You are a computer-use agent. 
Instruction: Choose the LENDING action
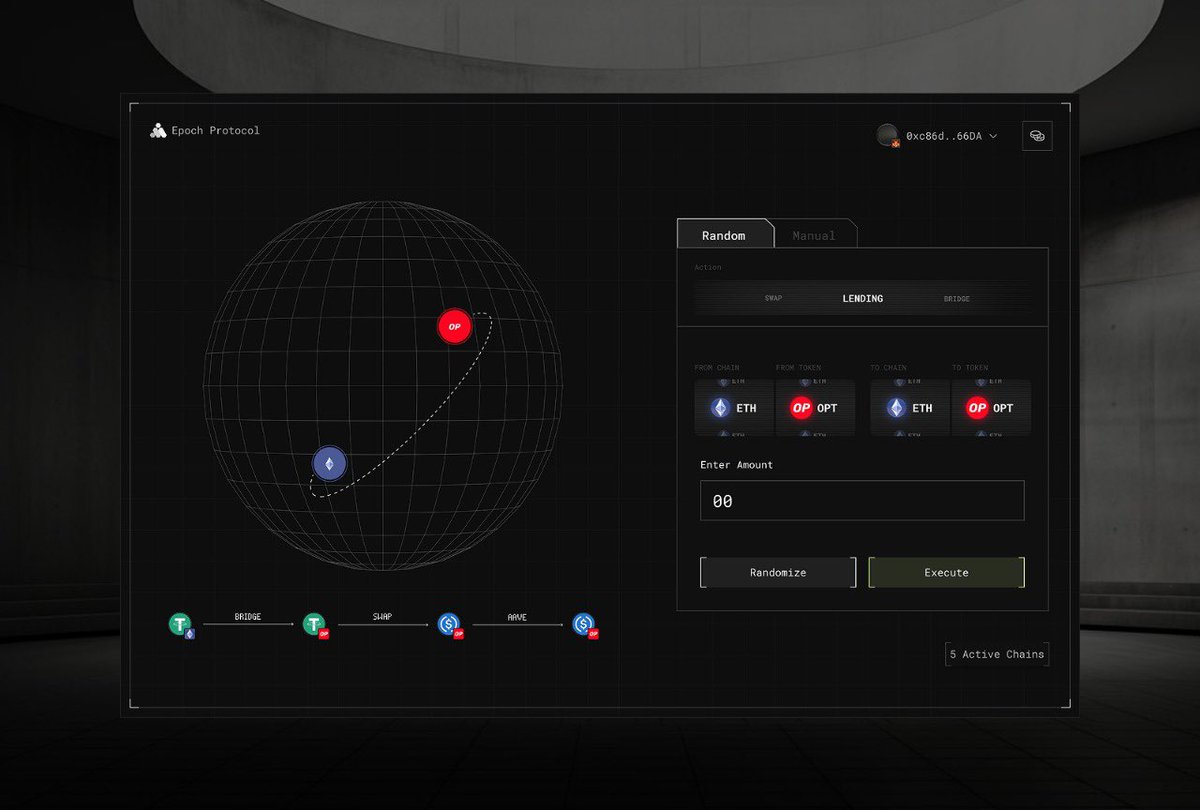[x=862, y=299]
